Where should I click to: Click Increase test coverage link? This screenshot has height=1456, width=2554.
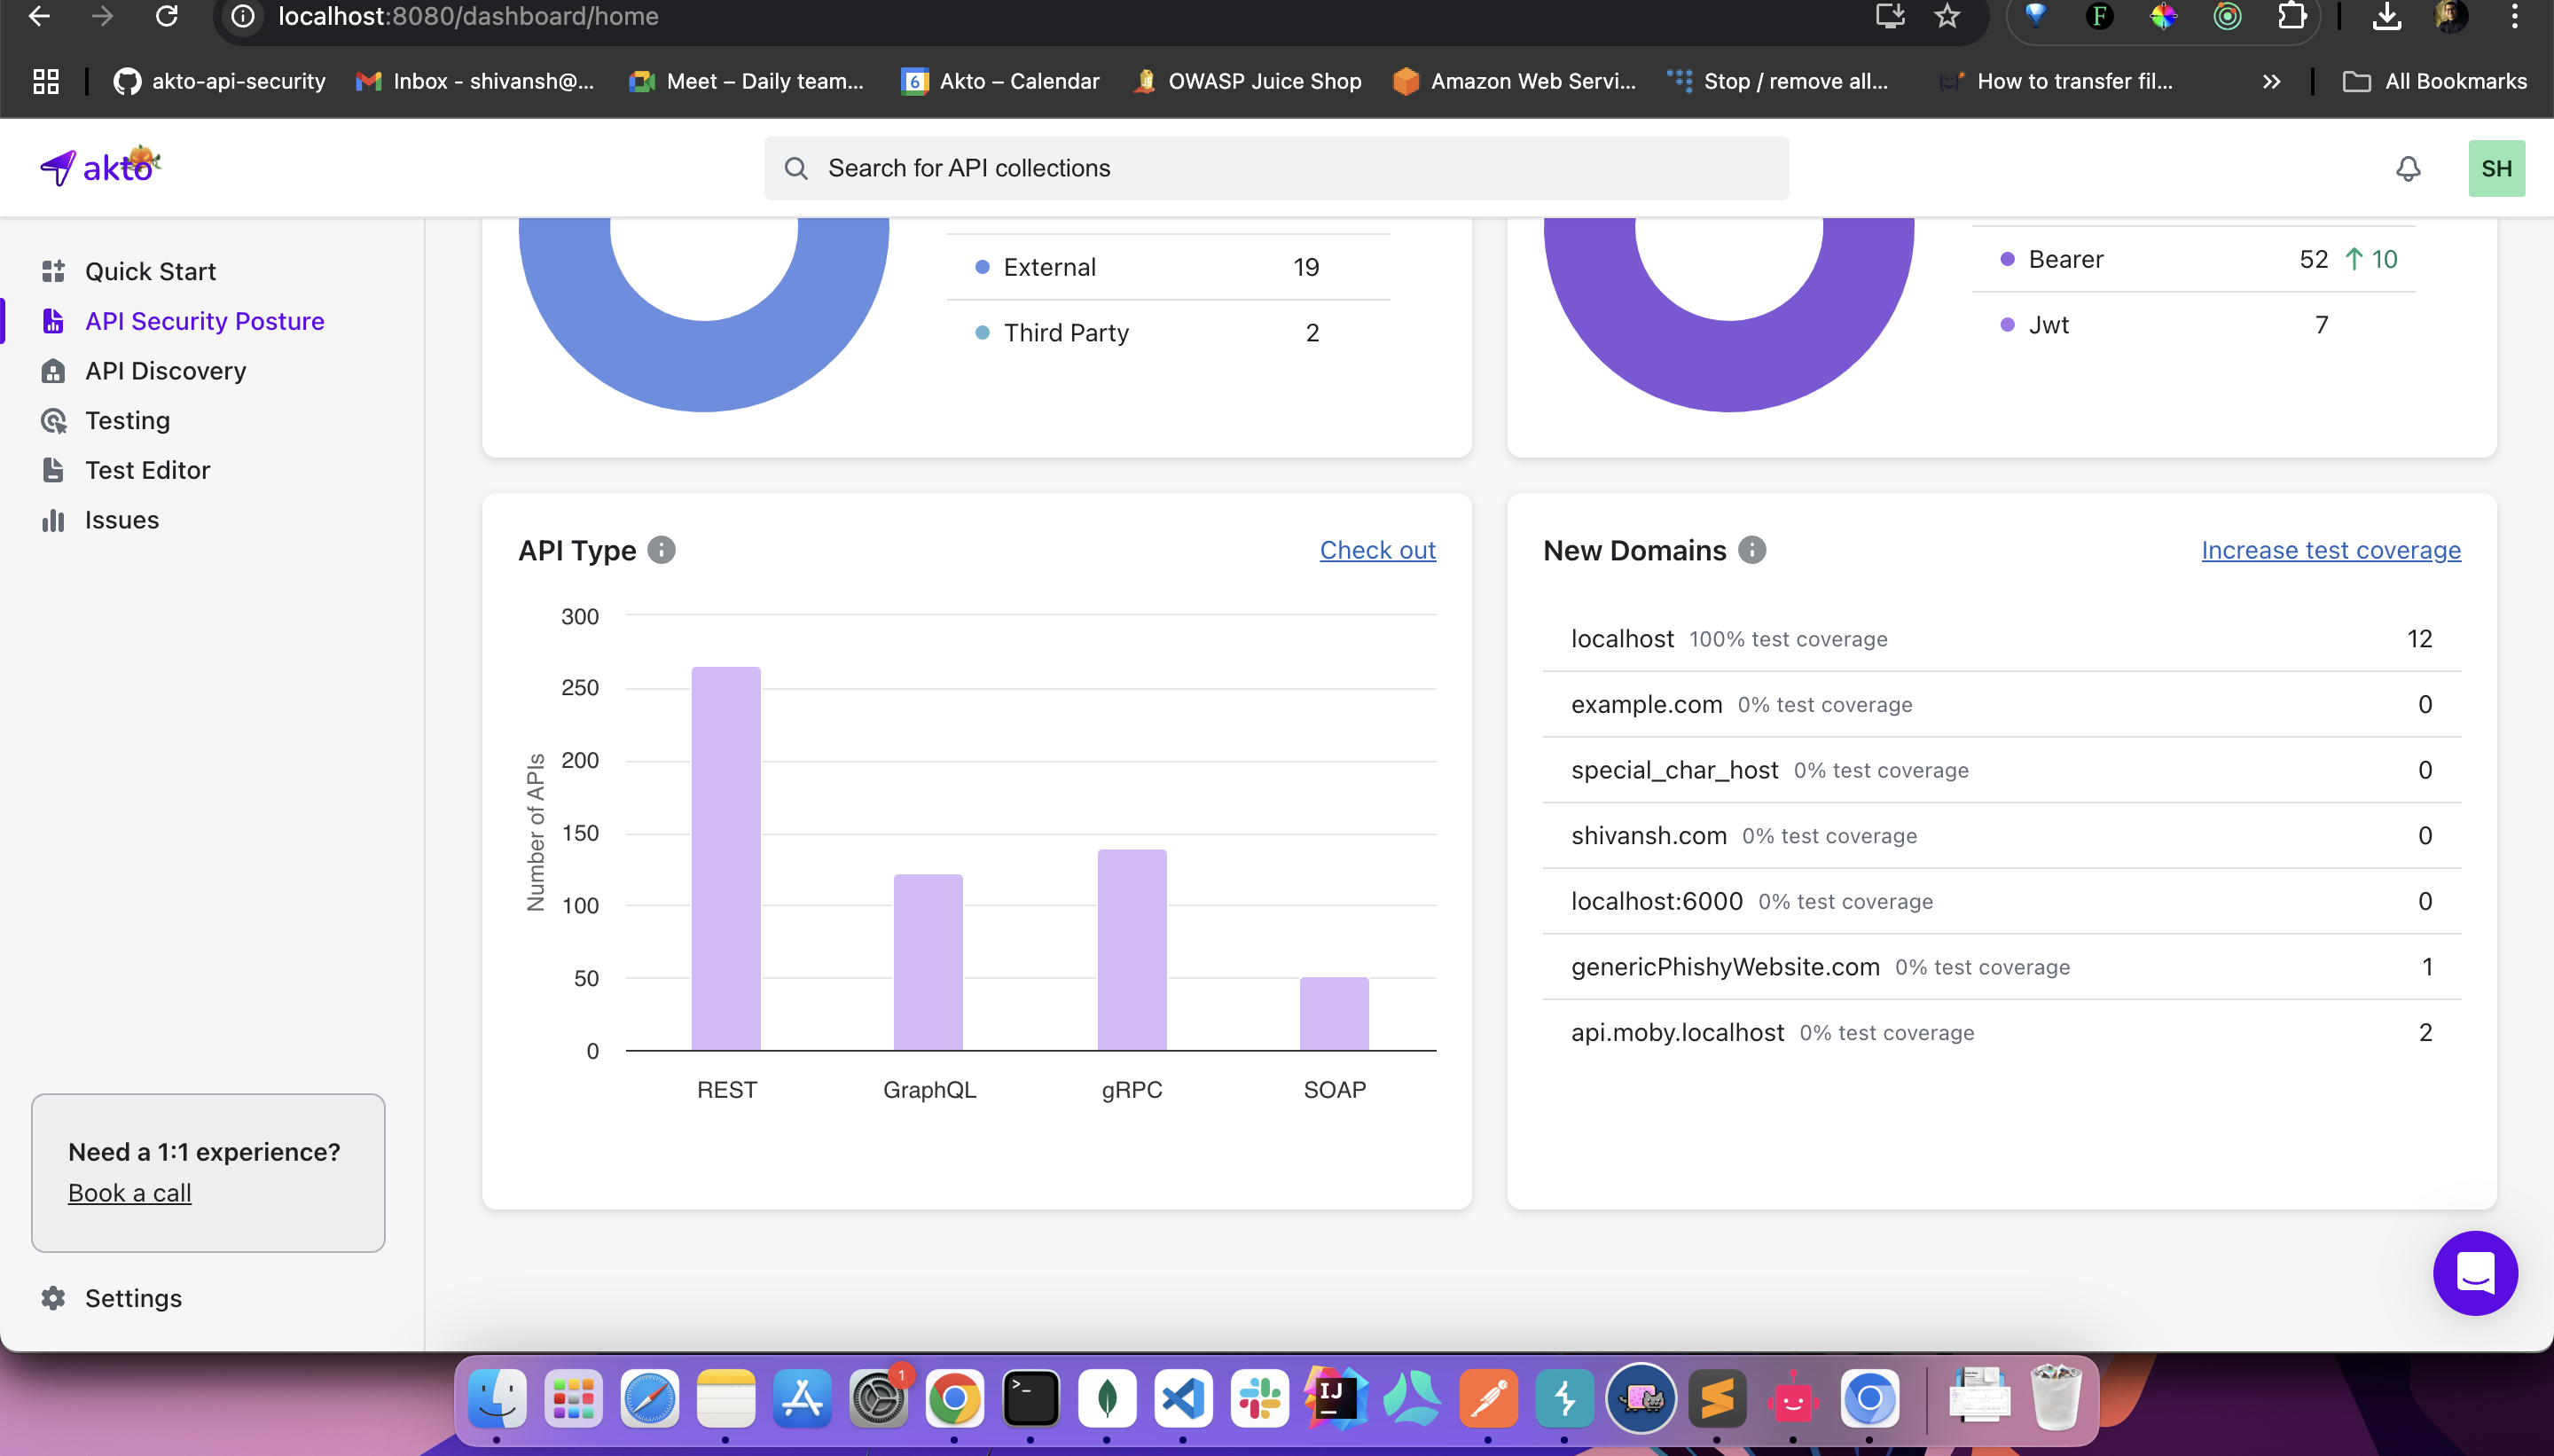[x=2330, y=550]
